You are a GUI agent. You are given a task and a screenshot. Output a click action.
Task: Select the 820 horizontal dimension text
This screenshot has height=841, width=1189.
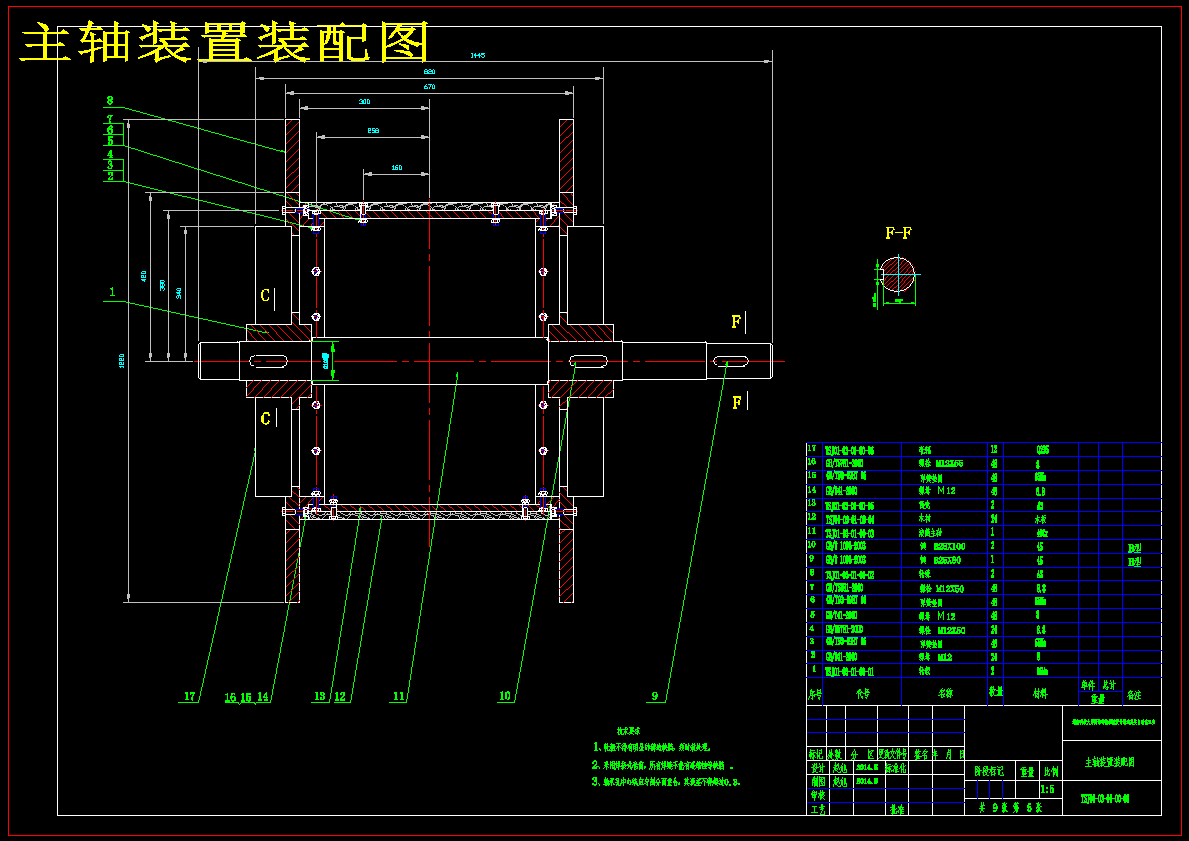point(429,72)
